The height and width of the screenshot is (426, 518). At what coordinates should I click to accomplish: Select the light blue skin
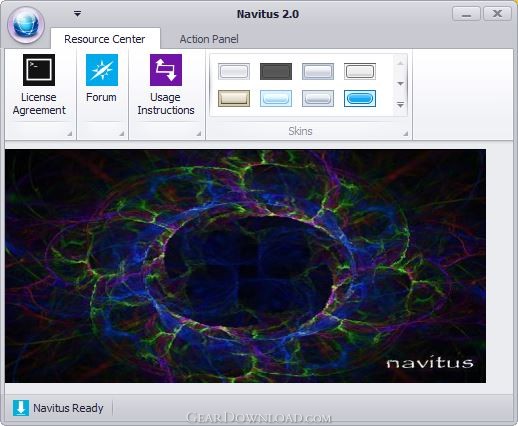click(276, 98)
